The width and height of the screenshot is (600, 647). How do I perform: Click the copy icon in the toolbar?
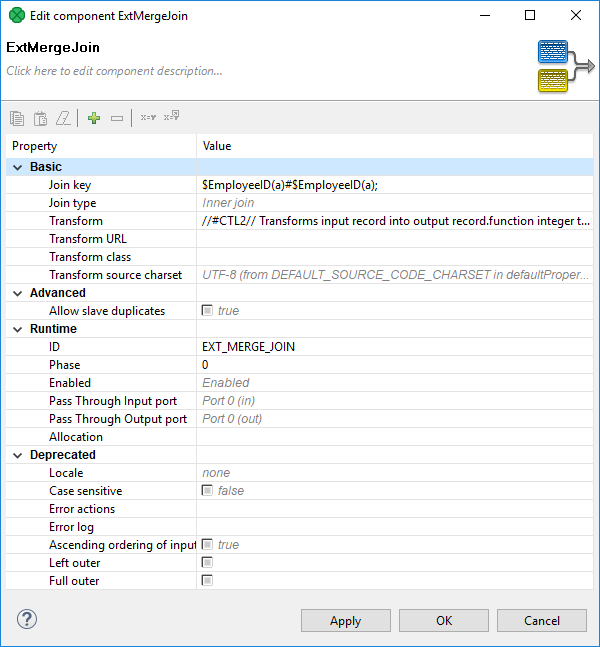tap(17, 118)
